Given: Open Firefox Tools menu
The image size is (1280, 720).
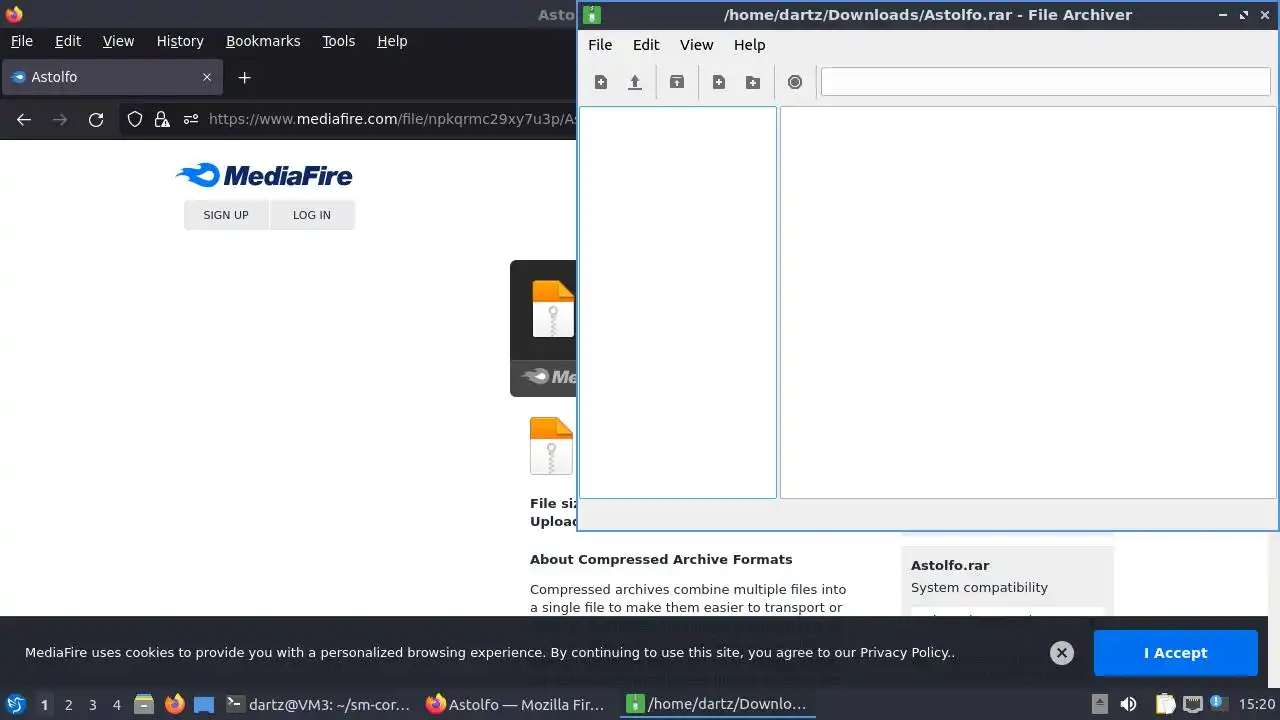Looking at the screenshot, I should (x=338, y=41).
